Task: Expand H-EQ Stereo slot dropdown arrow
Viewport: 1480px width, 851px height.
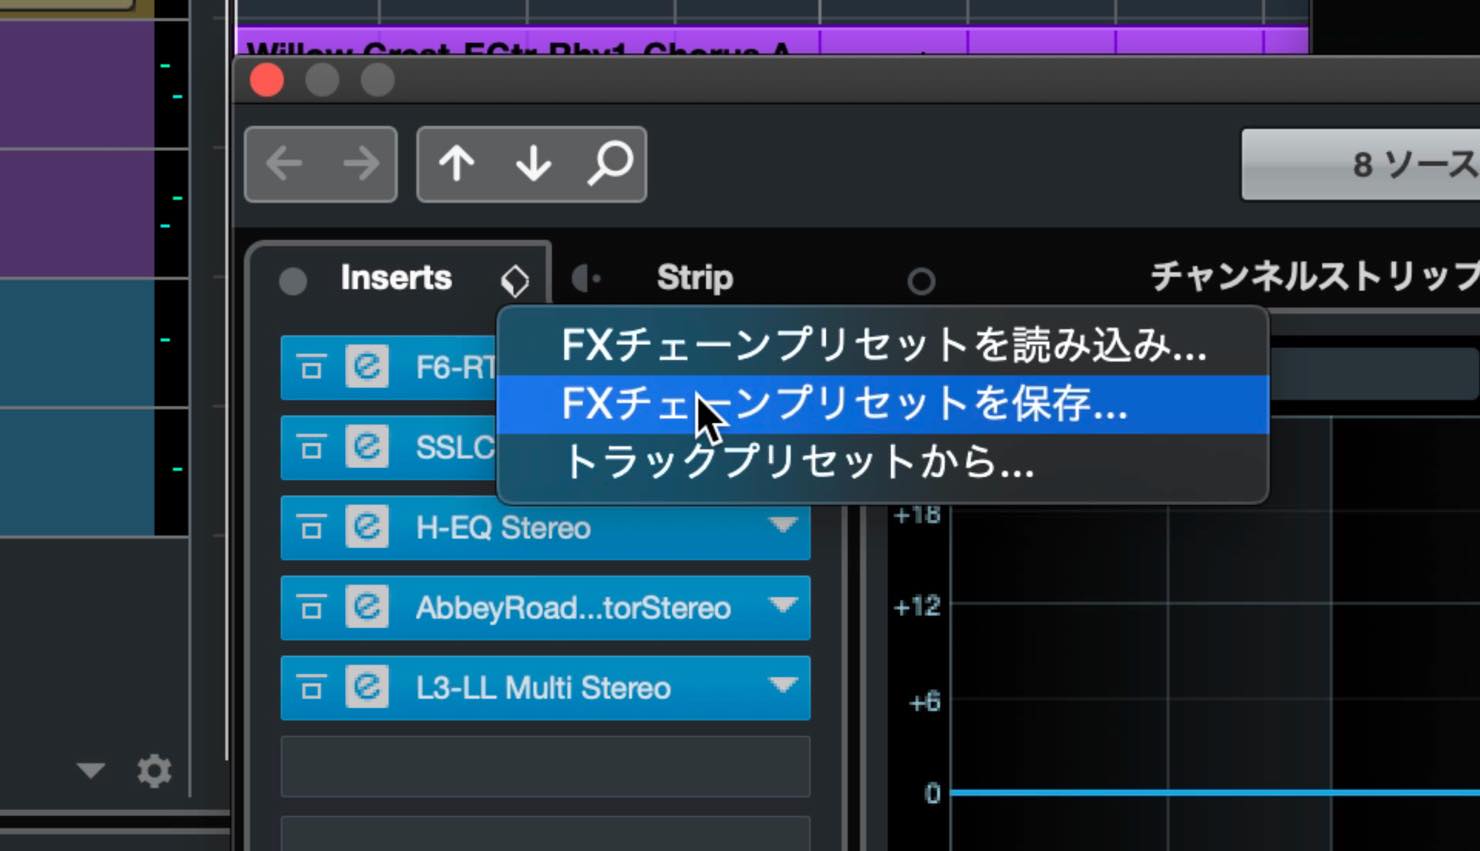Action: (783, 525)
